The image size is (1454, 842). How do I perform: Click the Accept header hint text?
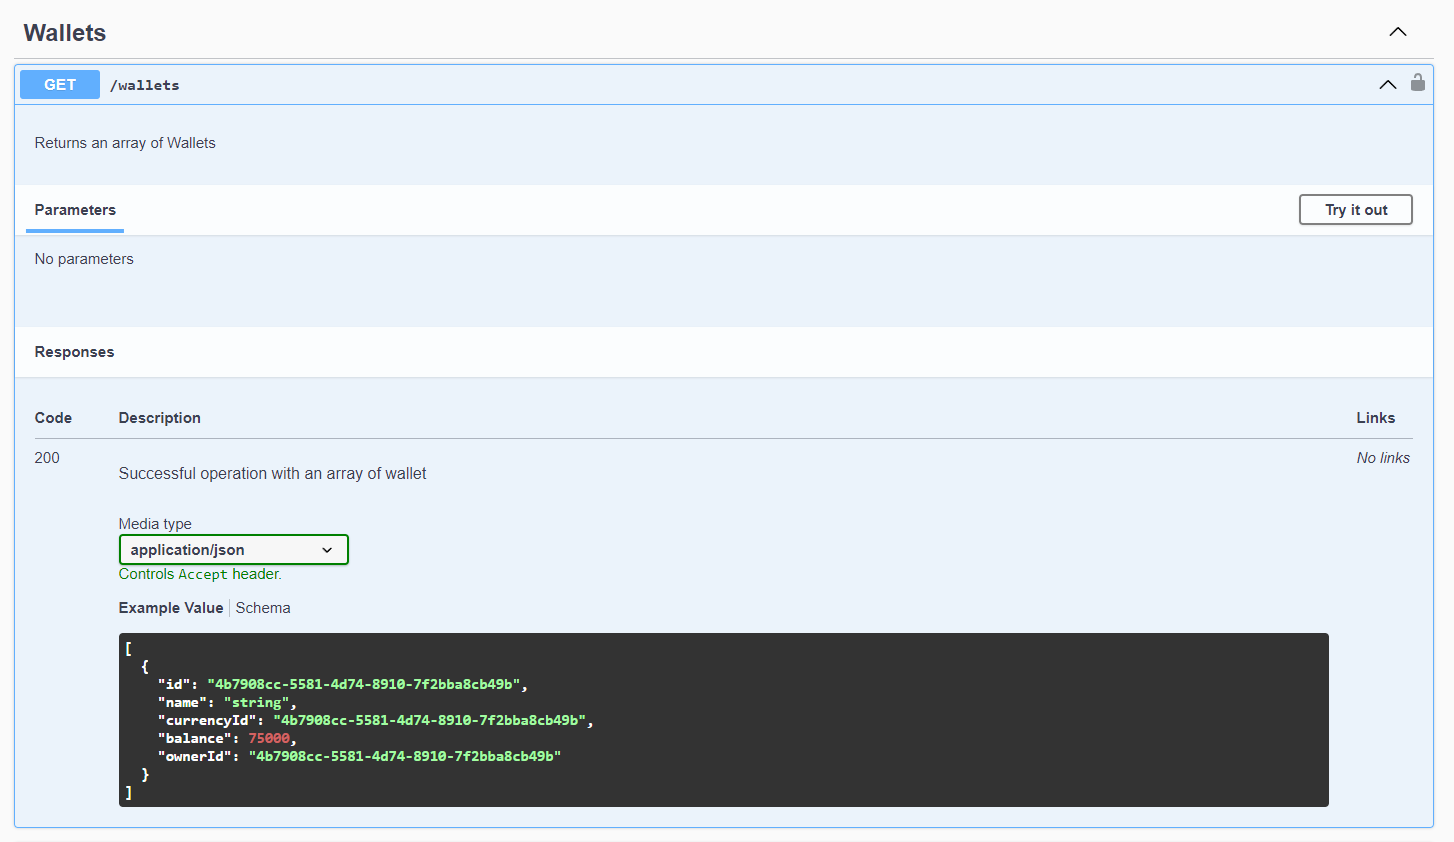(200, 574)
